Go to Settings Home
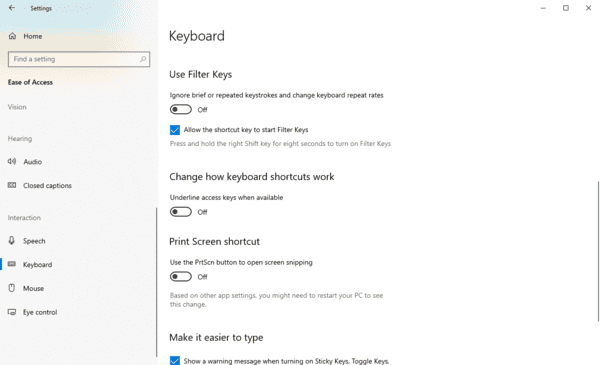Viewport: 600px width, 365px height. point(33,36)
